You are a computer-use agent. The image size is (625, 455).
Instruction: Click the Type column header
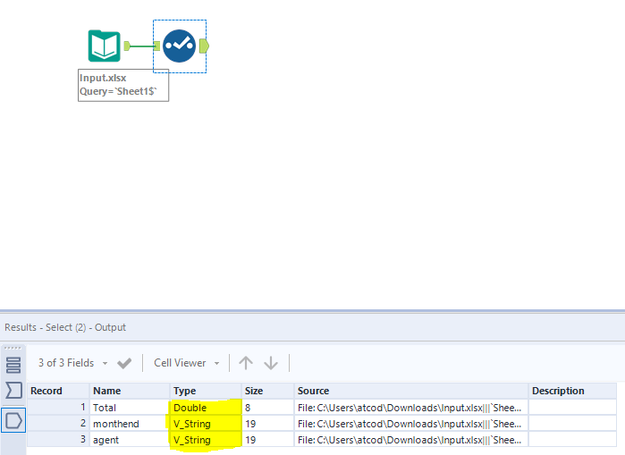[x=205, y=391]
